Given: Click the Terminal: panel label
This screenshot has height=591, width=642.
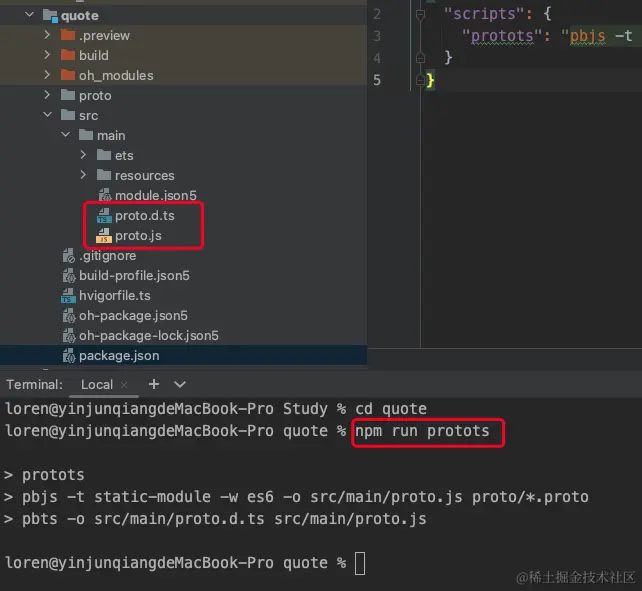Looking at the screenshot, I should (x=35, y=385).
